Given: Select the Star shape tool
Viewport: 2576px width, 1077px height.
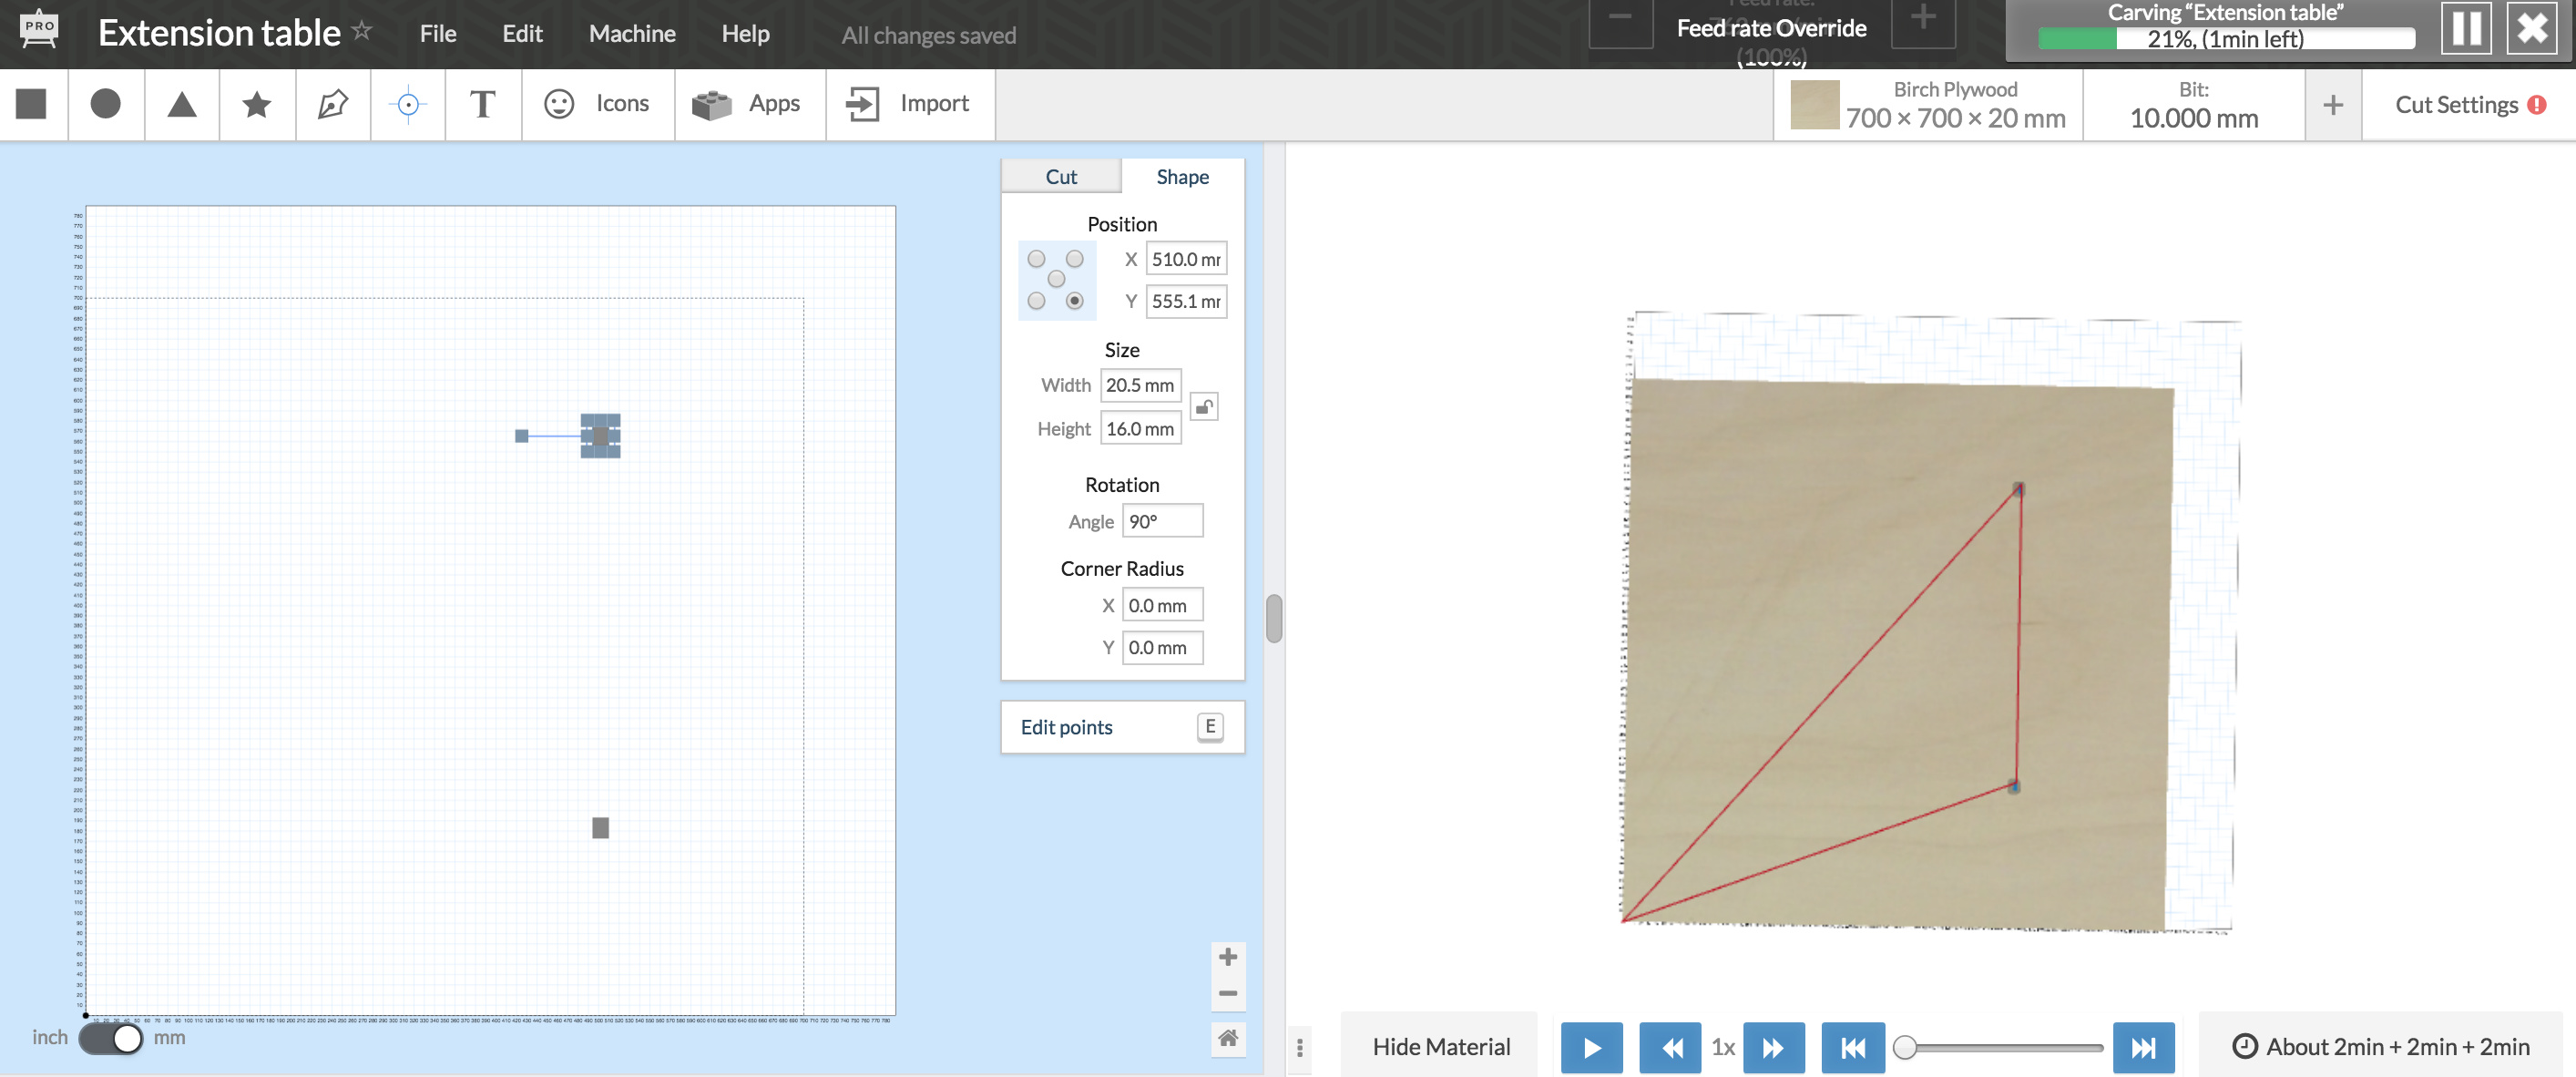Looking at the screenshot, I should 257,104.
